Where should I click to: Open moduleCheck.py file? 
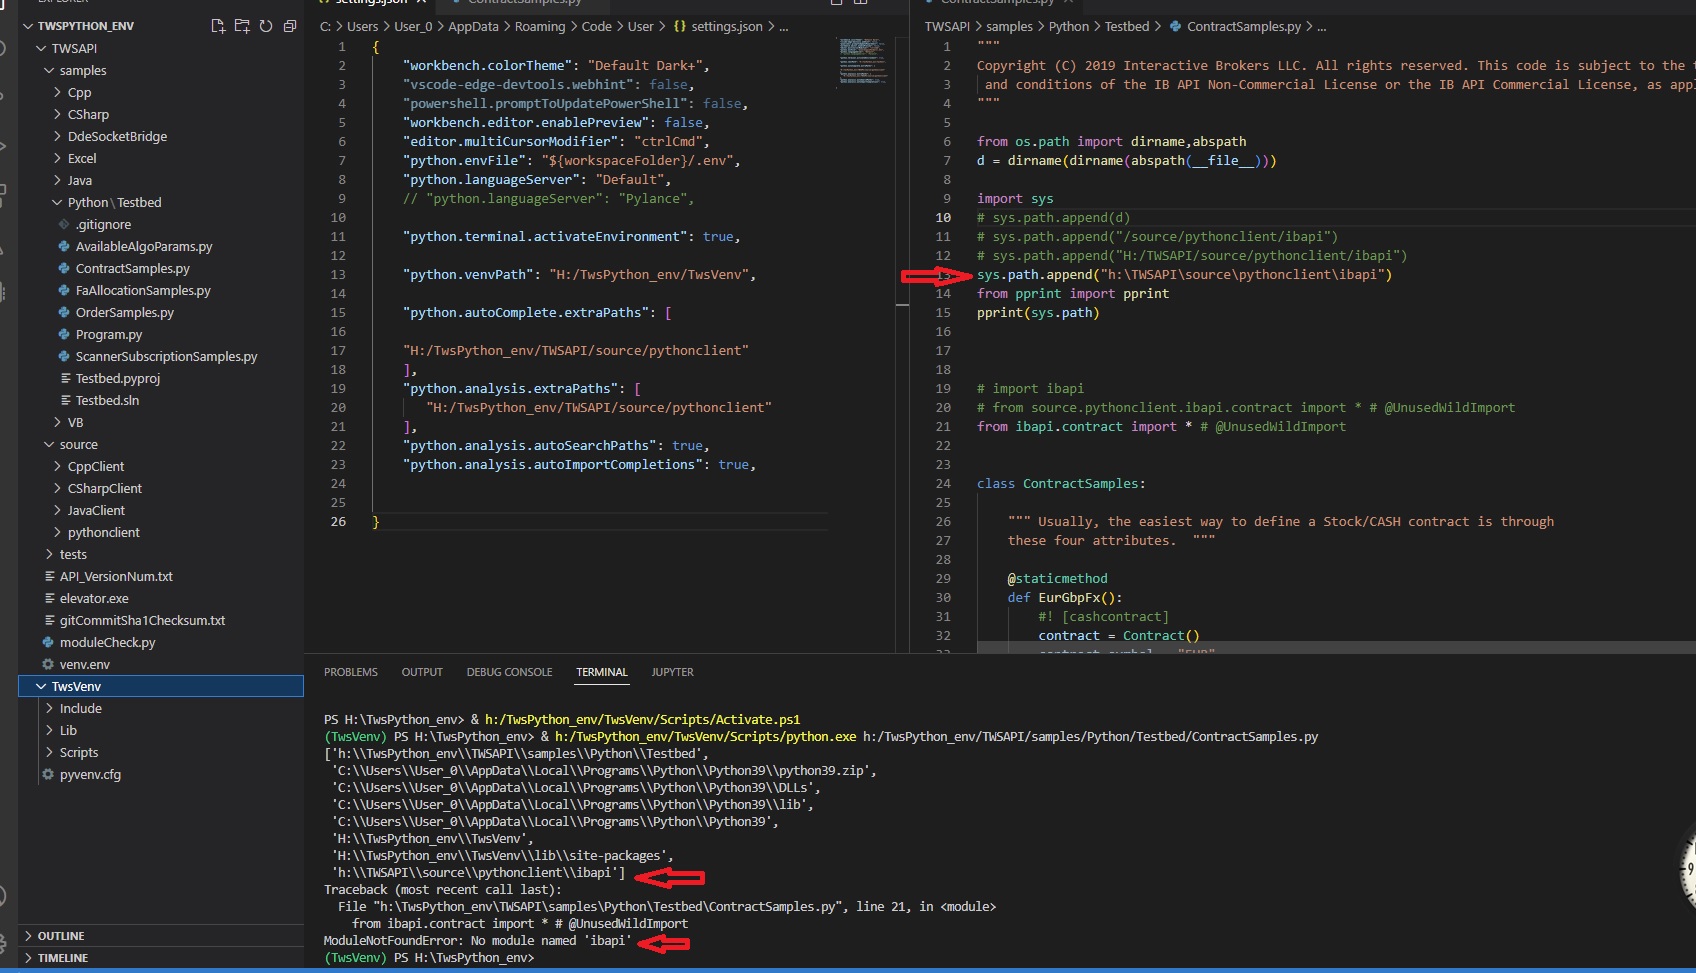[107, 642]
